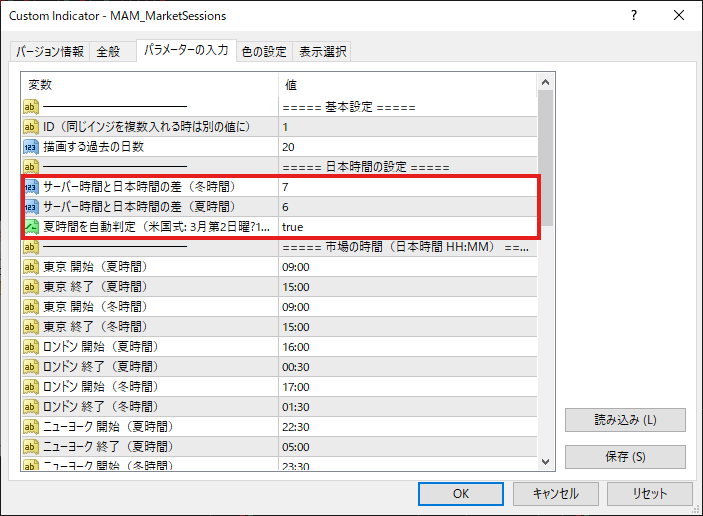The width and height of the screenshot is (703, 516).
Task: Click the 保存 (S) button
Action: point(625,457)
